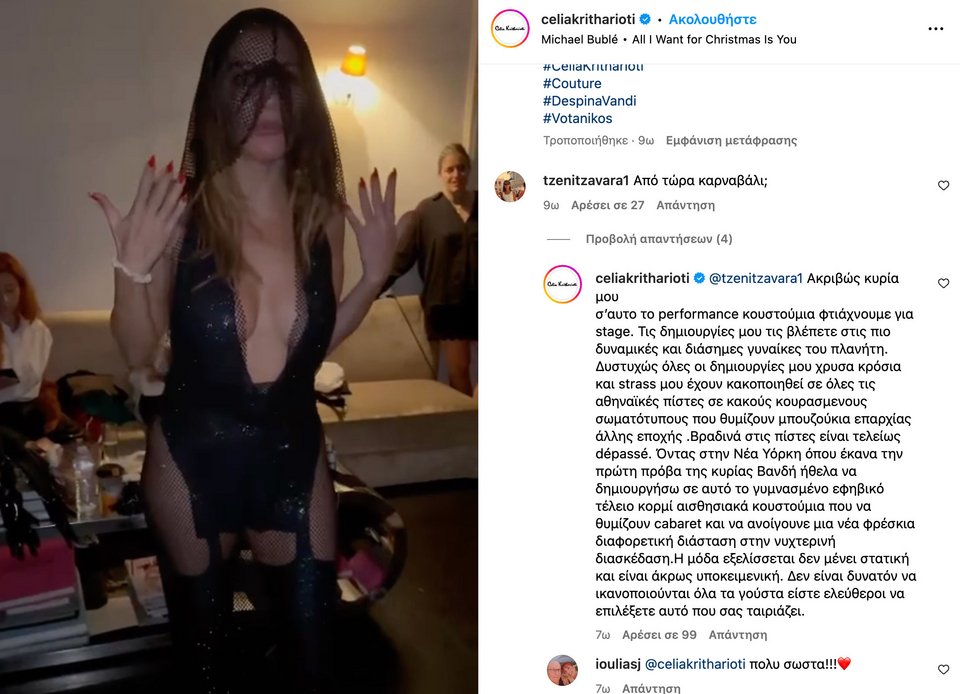Open the #Votanikos hashtag

pos(577,118)
